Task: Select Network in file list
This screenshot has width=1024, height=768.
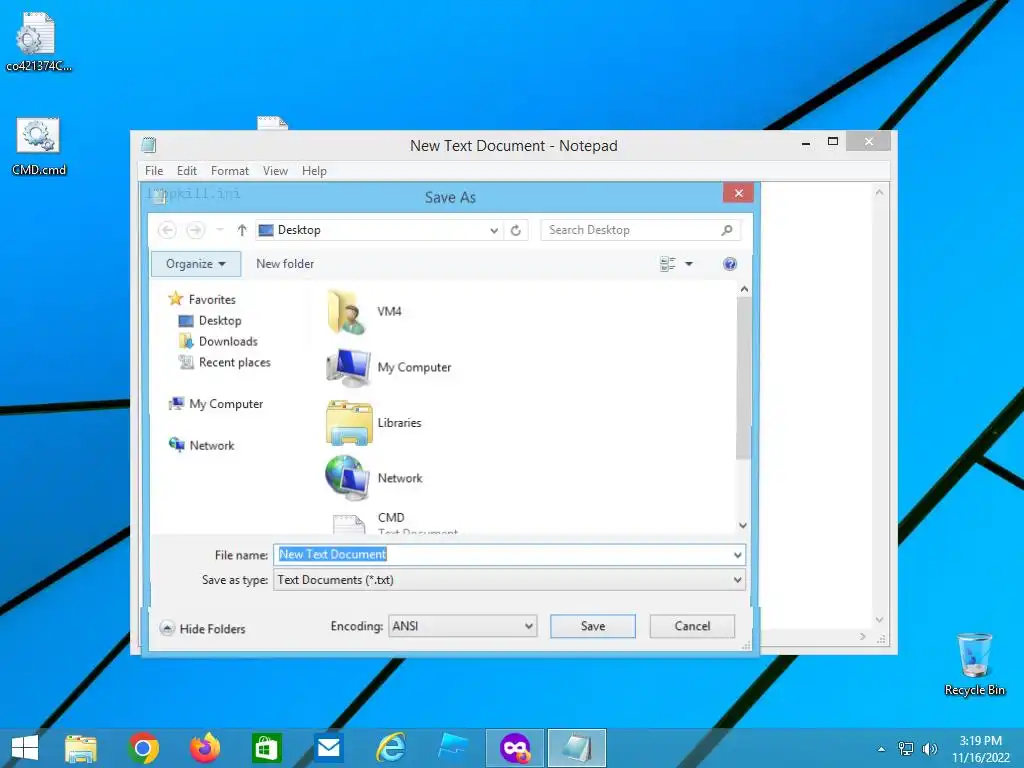Action: click(374, 478)
